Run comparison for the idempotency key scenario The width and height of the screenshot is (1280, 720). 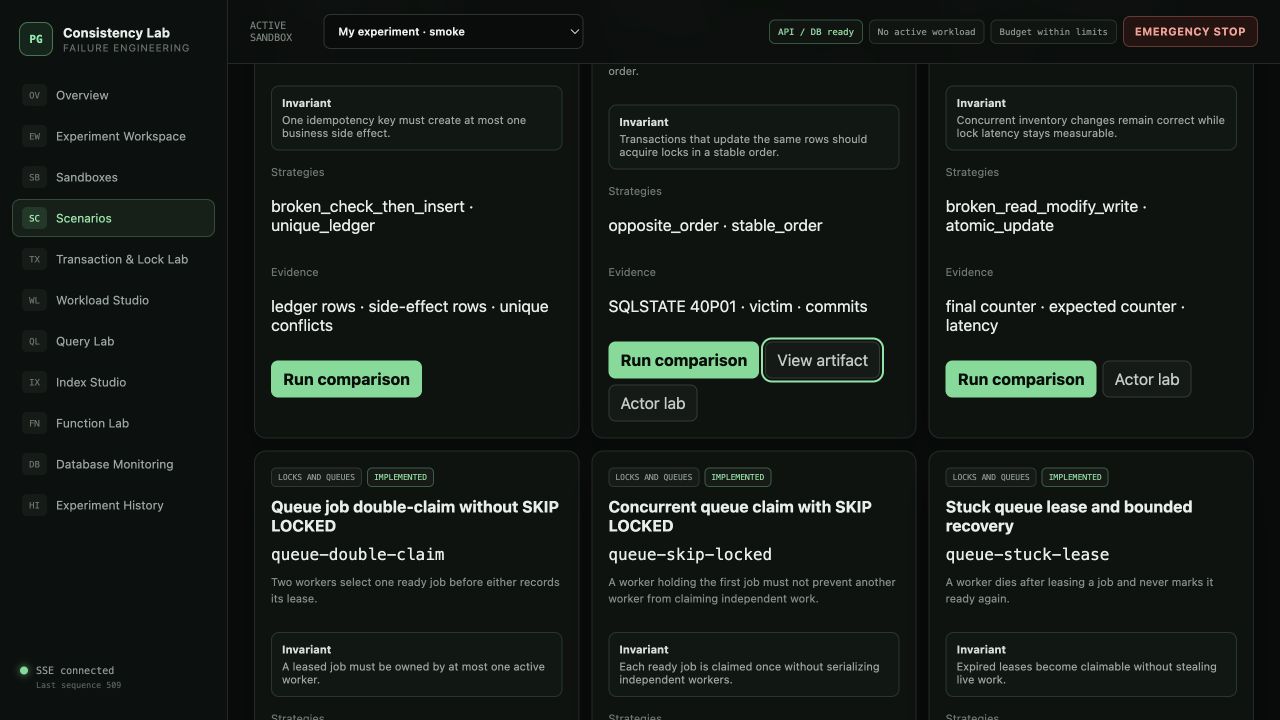(346, 379)
